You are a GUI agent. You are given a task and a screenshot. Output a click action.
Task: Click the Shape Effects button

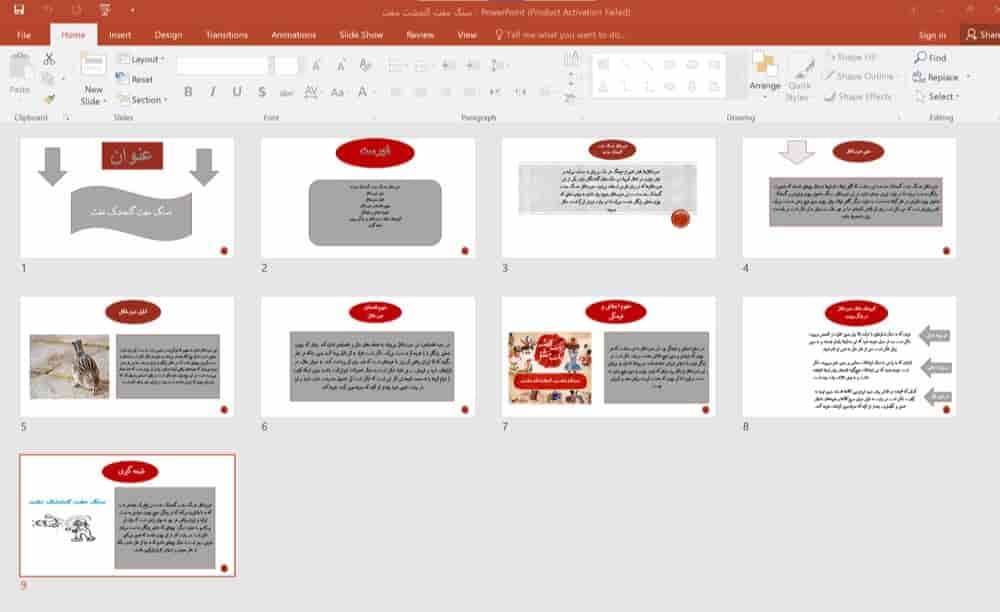858,96
